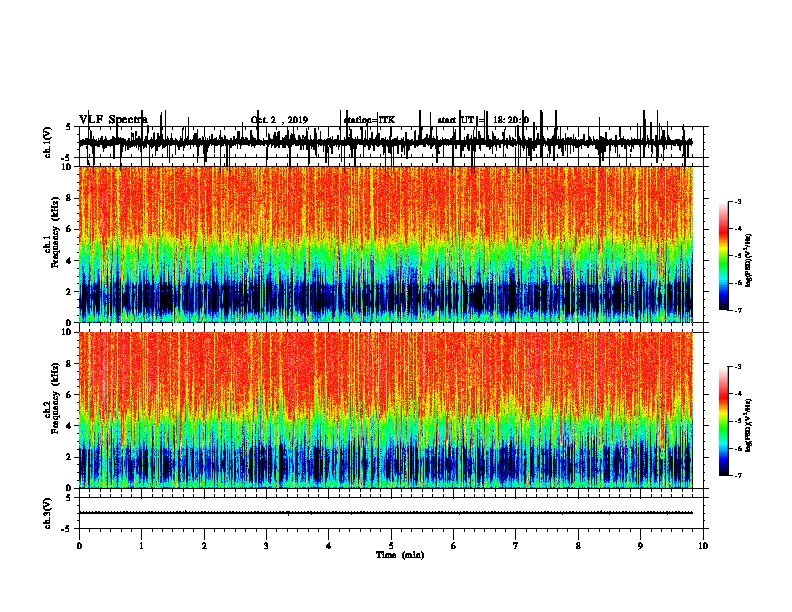Click the ch.3 flat voltage trace panel
Screen dimensions: 792x612
tap(391, 513)
